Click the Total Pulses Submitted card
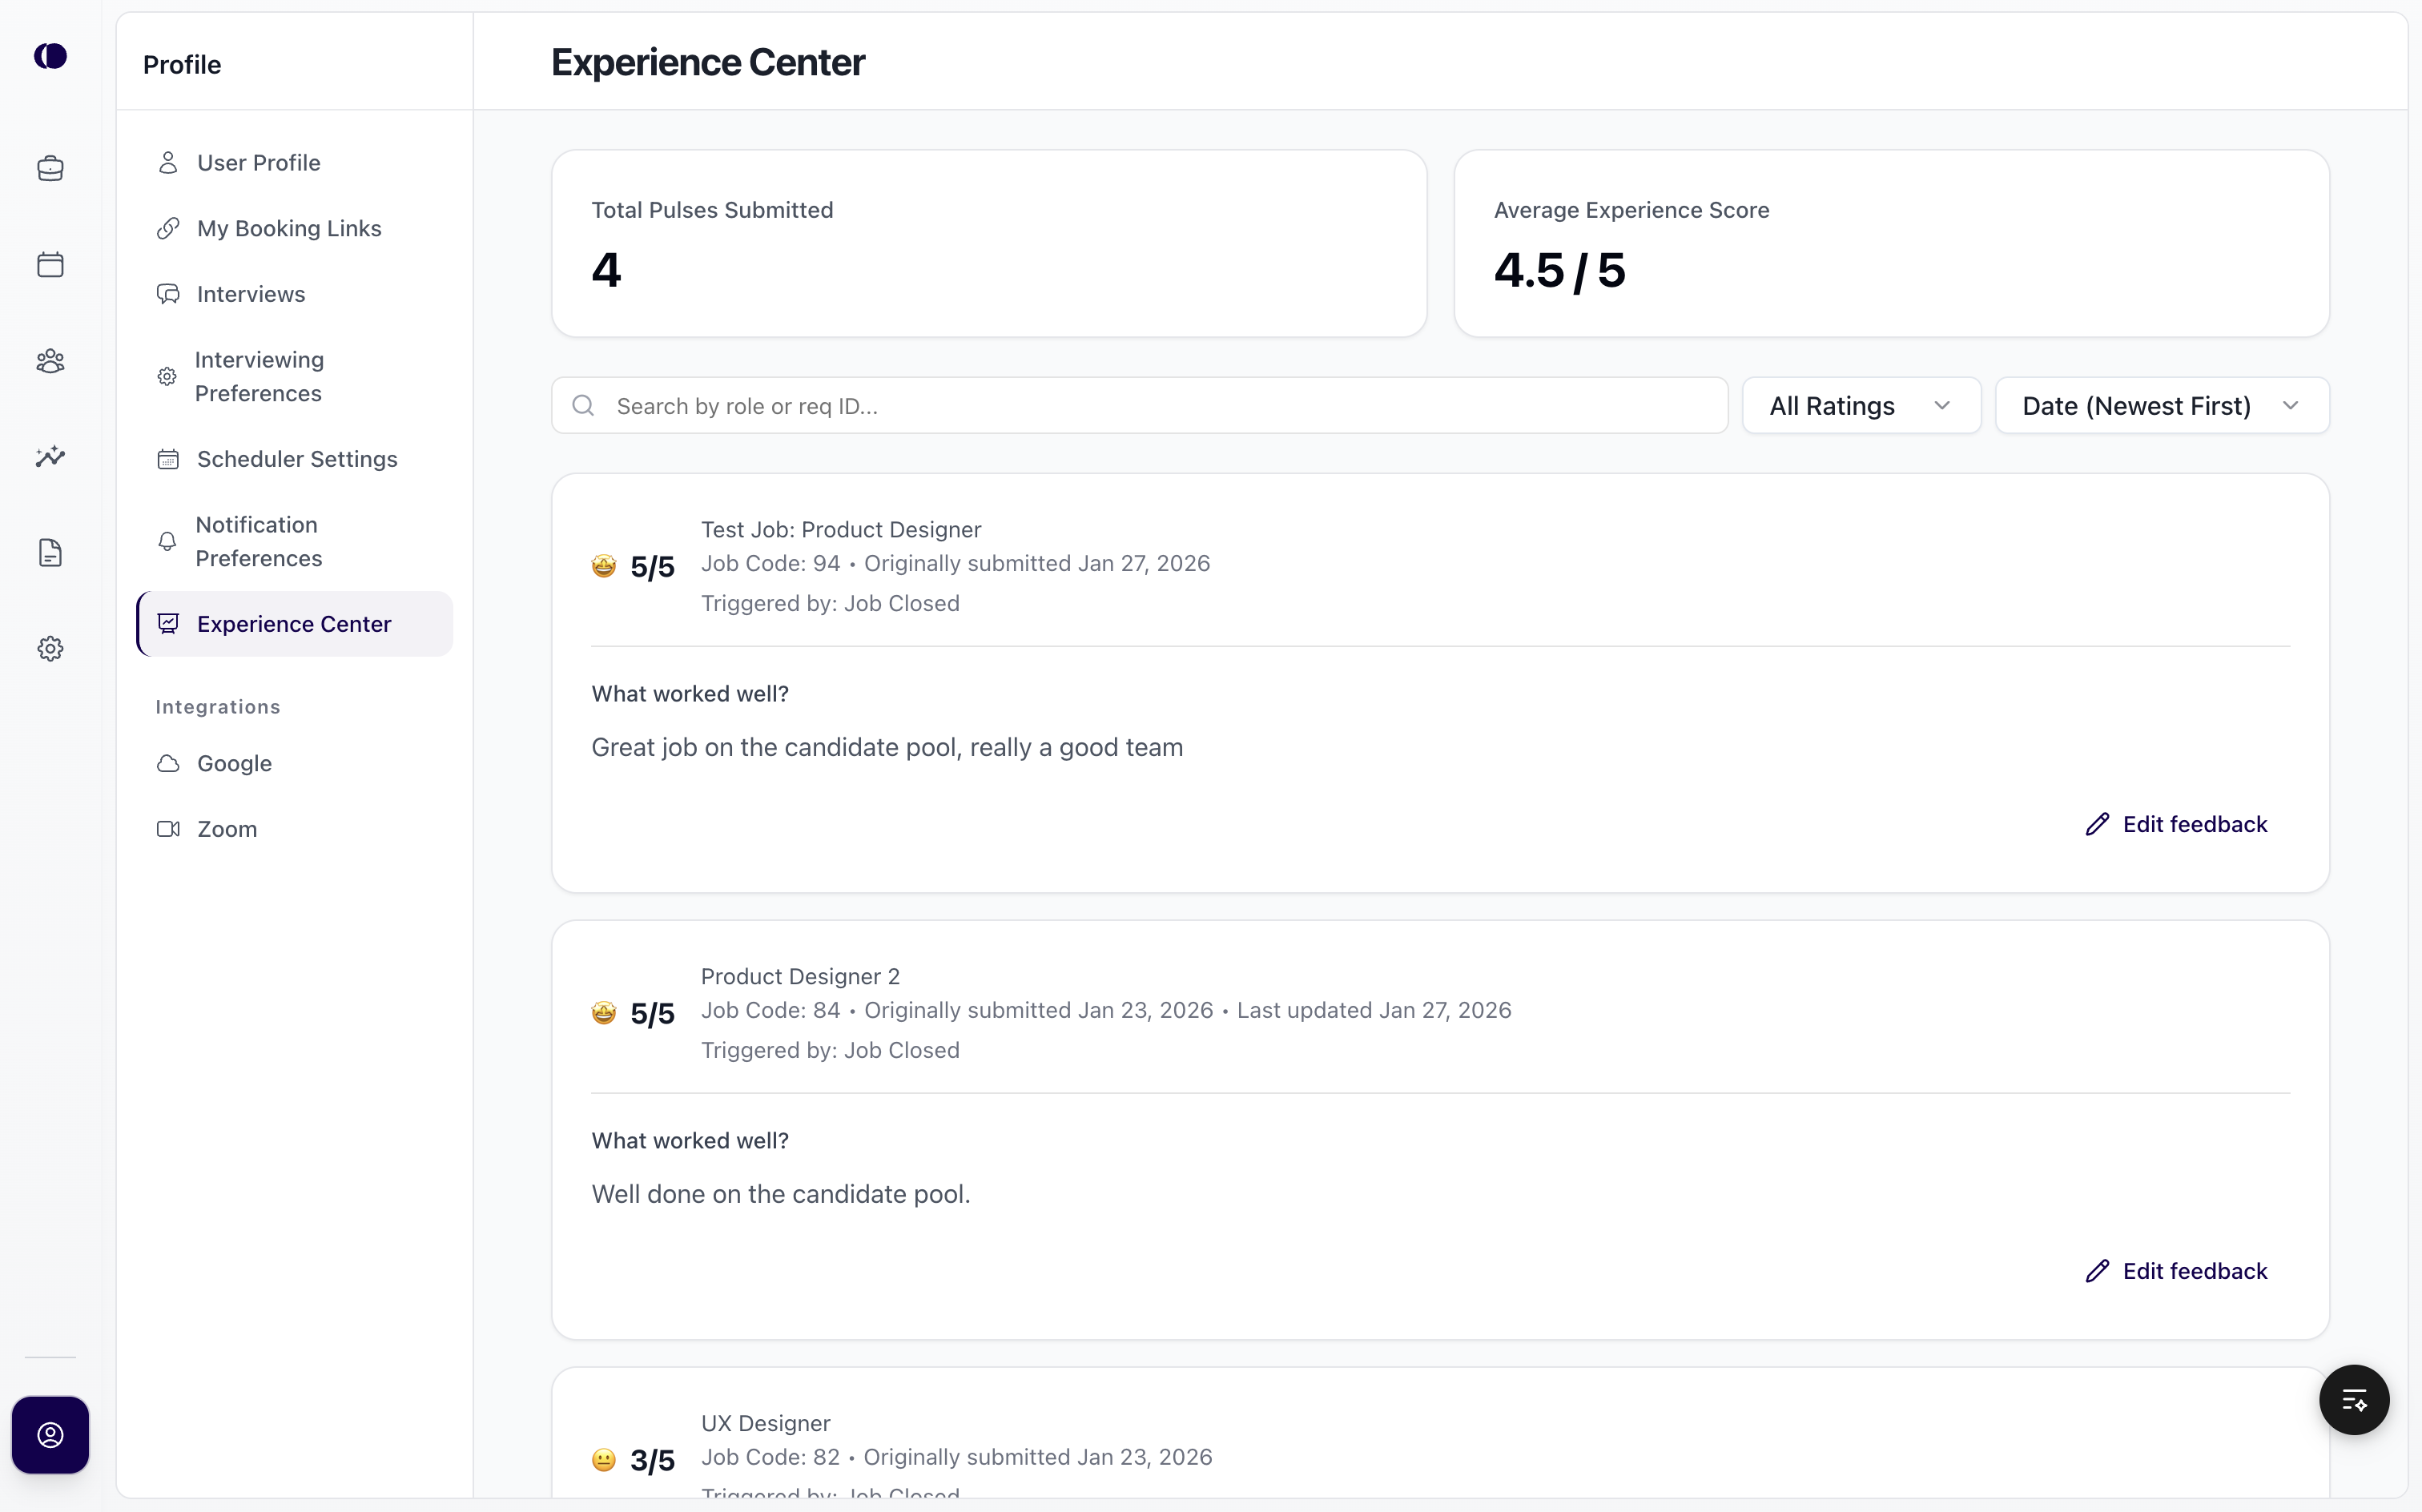 989,243
